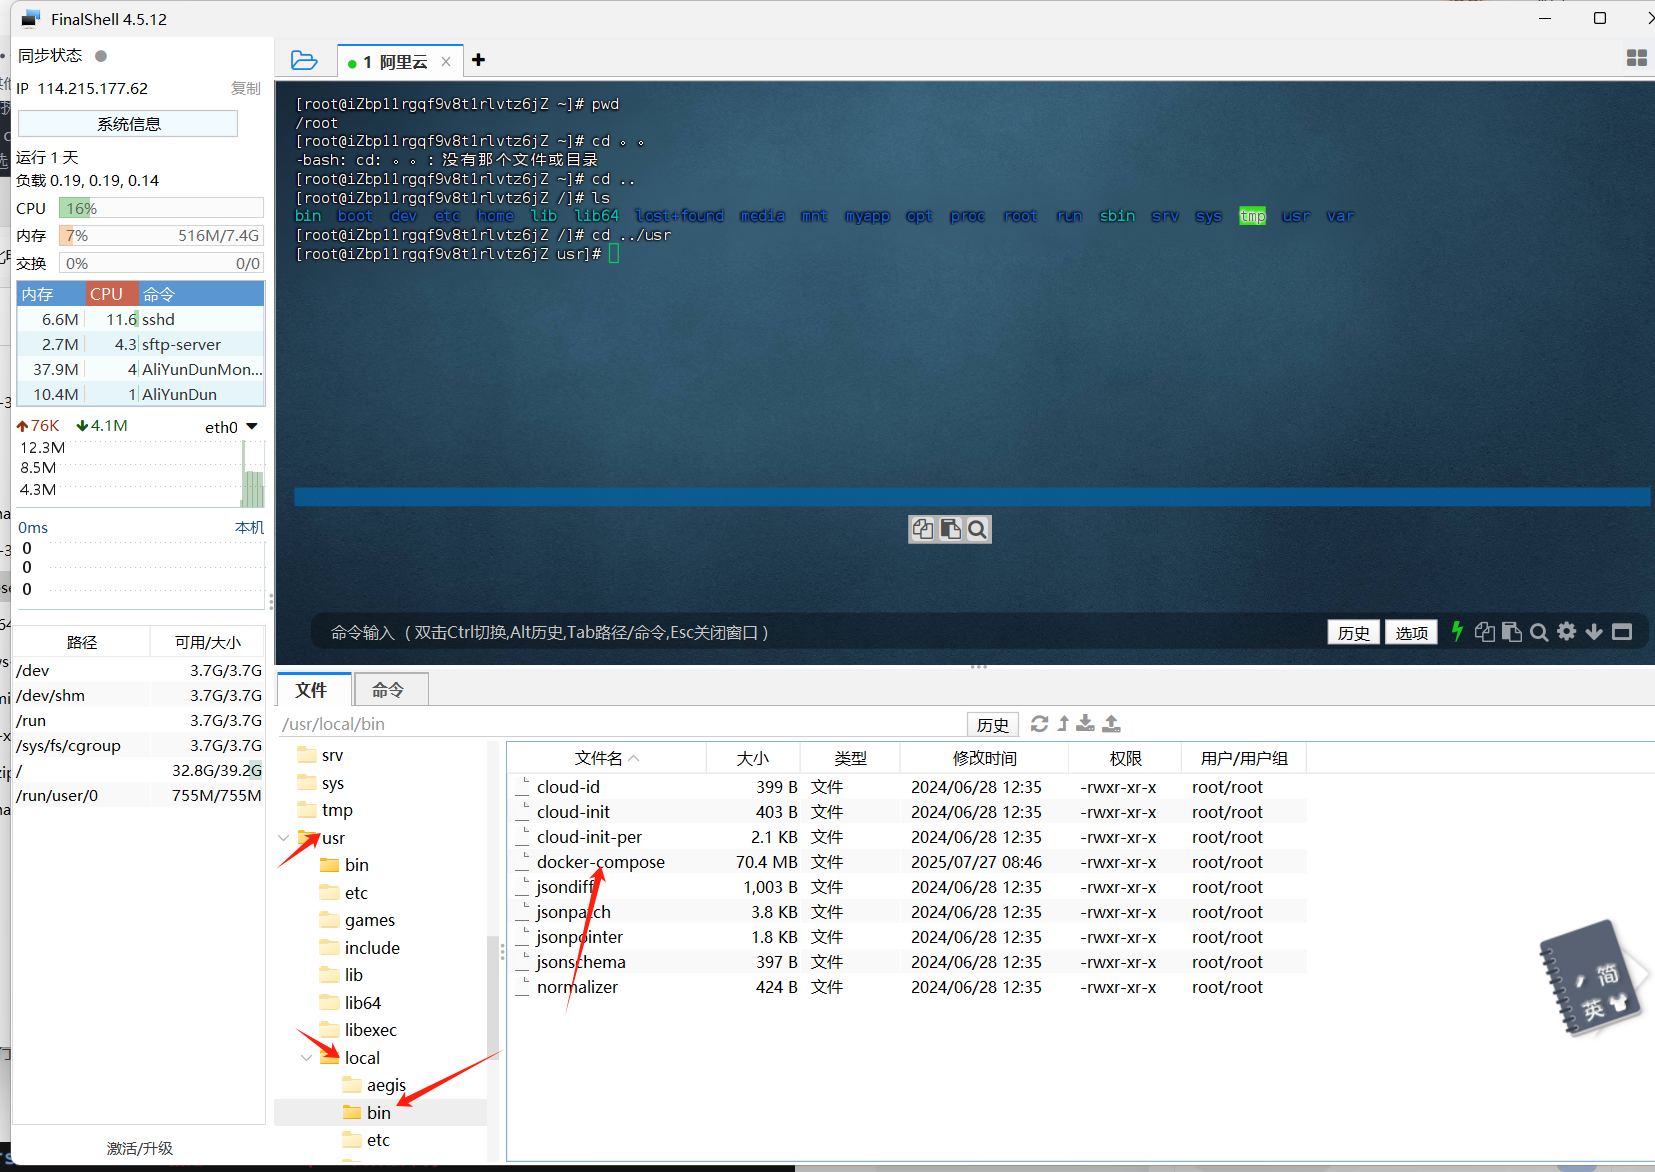Click the /dev/shm disk path row

click(139, 695)
